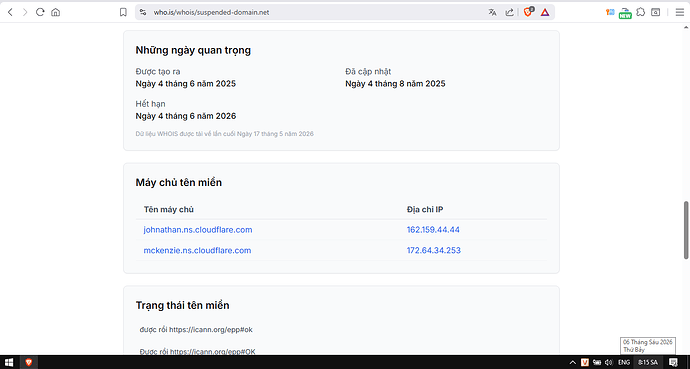Viewport: 690px width, 369px height.
Task: Click the 'Tên máy chủ' column header
Action: [x=169, y=209]
